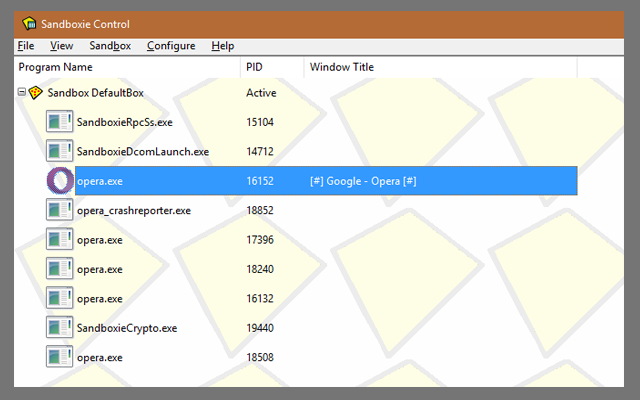This screenshot has width=640, height=400.
Task: Collapse the Sandbox DefaultBox tree node
Action: [21, 93]
